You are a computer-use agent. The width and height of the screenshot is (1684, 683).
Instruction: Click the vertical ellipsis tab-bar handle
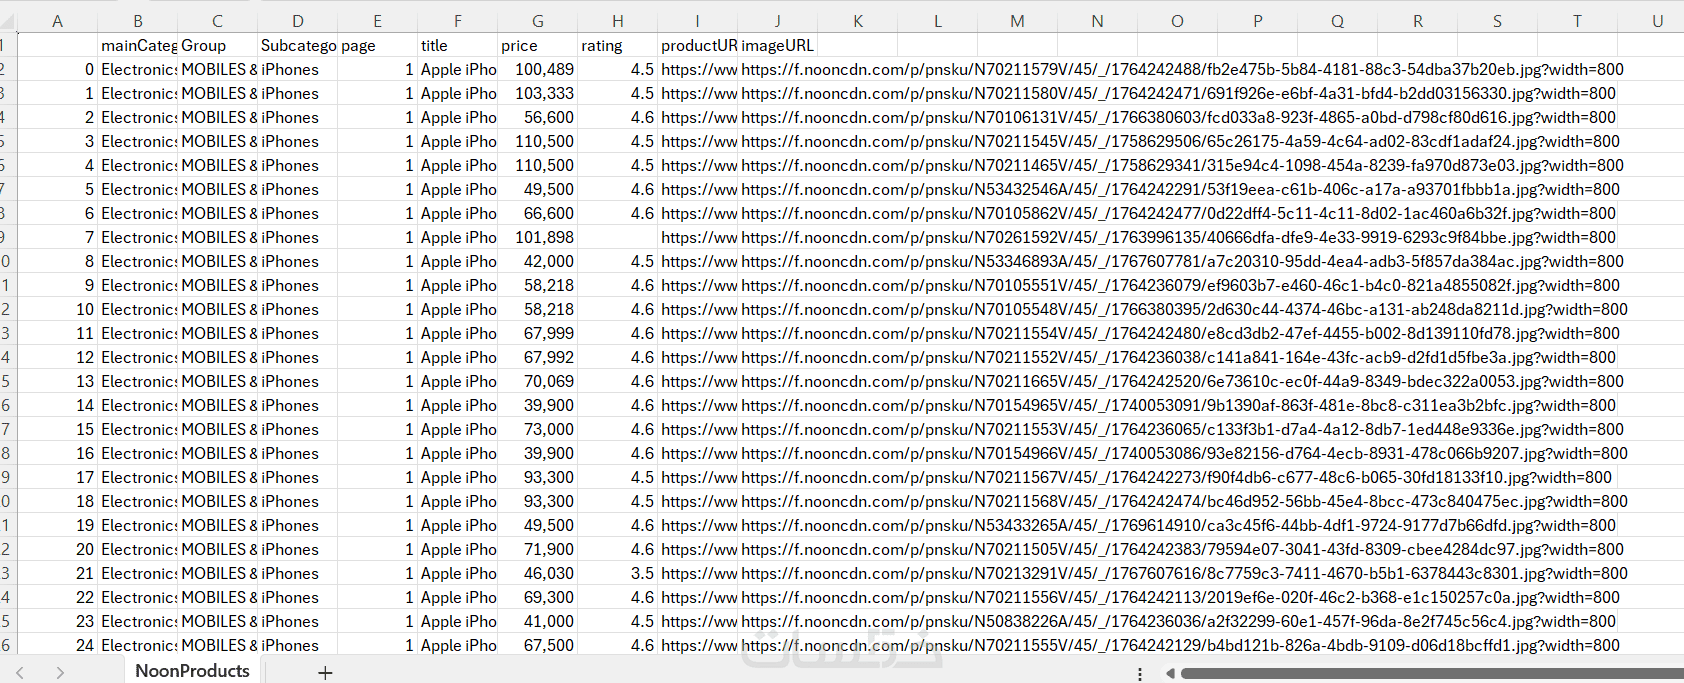(x=1140, y=674)
